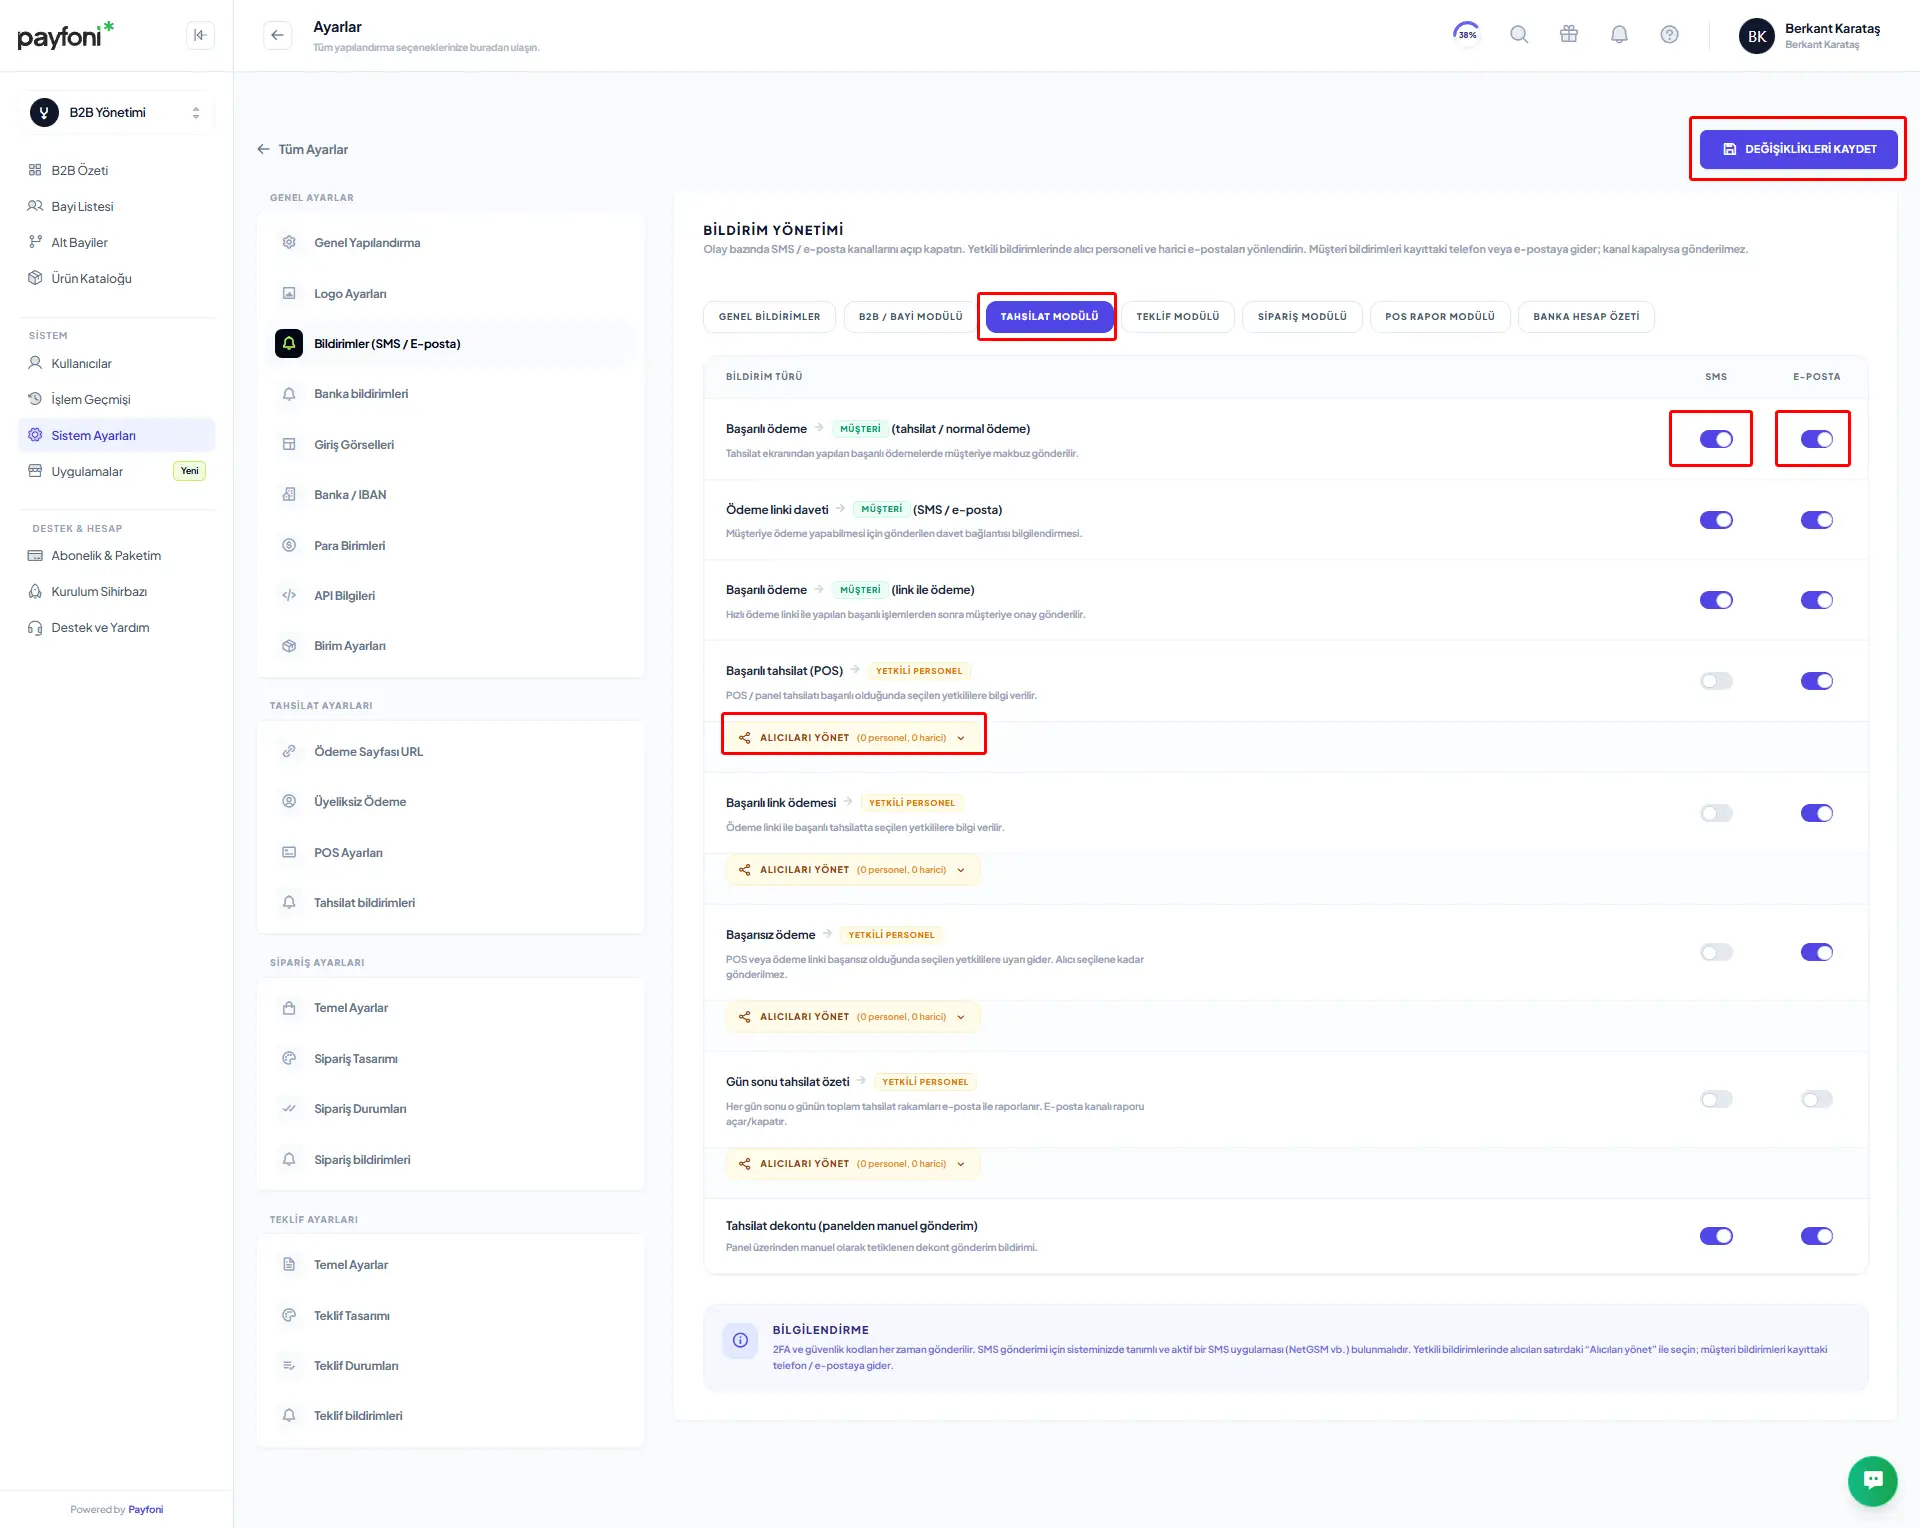Switch to Genel Bildirimler tab
This screenshot has height=1528, width=1920.
769,317
